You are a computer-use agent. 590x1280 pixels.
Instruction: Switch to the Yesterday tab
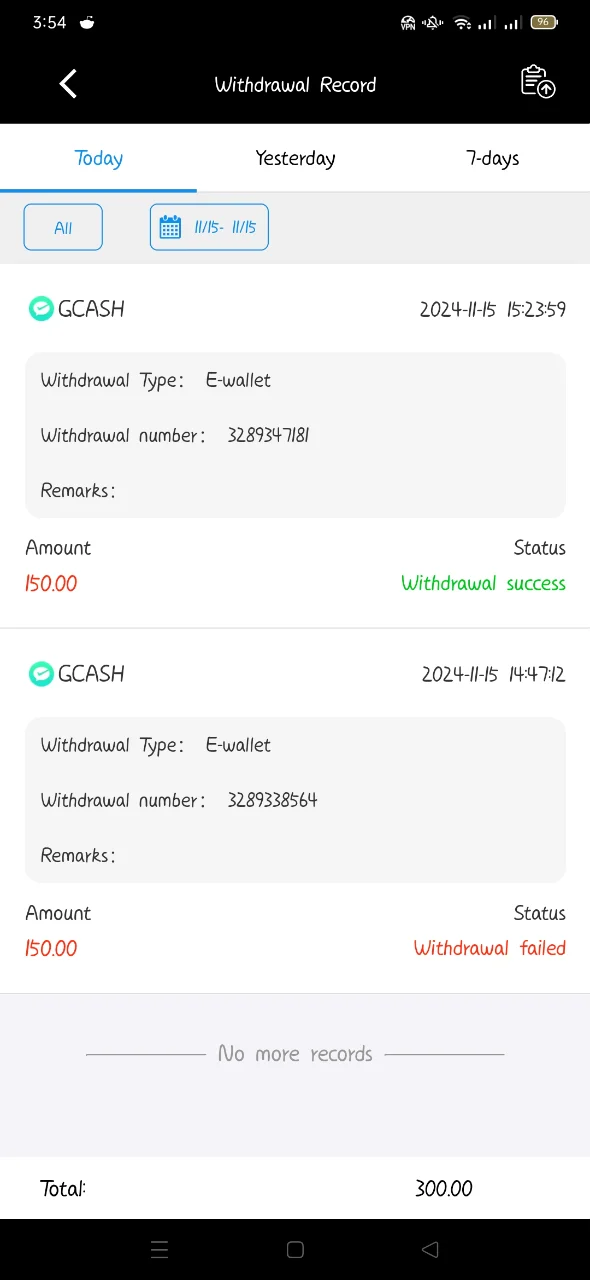point(295,158)
